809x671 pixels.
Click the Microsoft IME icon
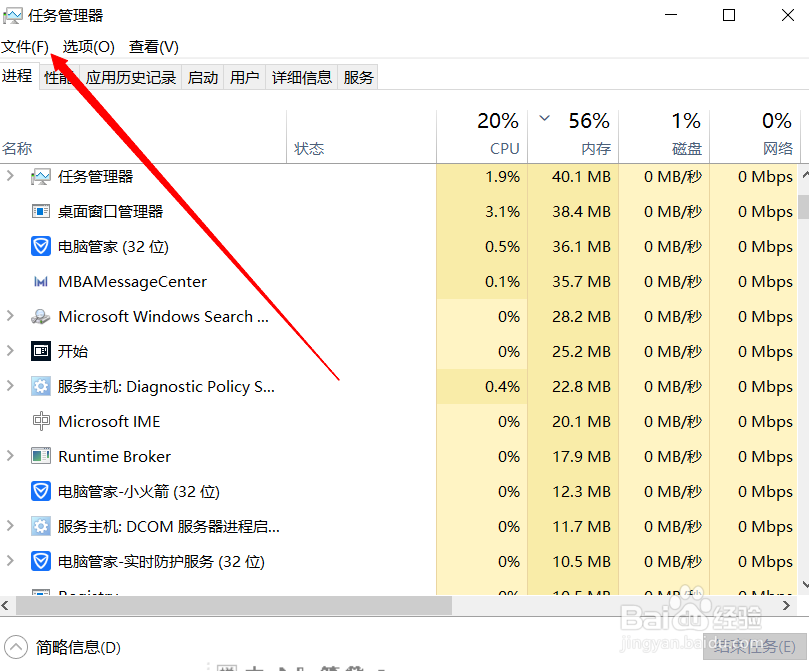pos(41,421)
